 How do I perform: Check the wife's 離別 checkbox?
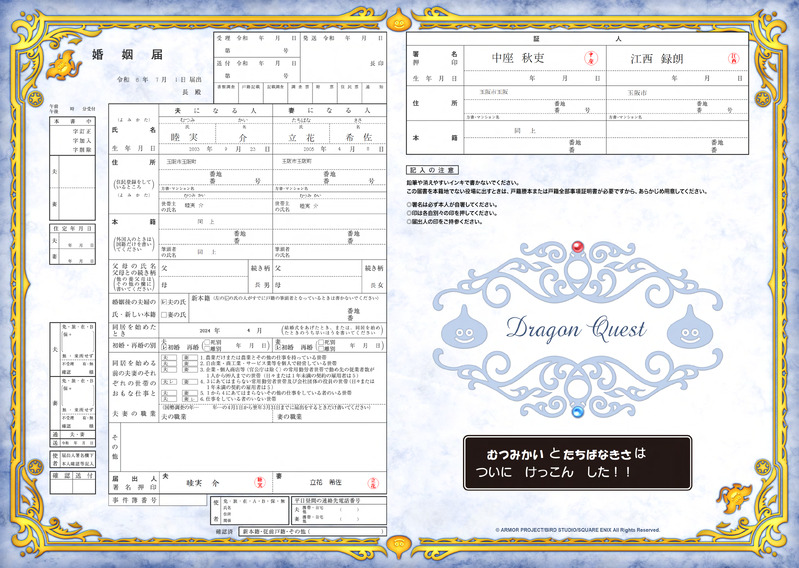click(321, 349)
